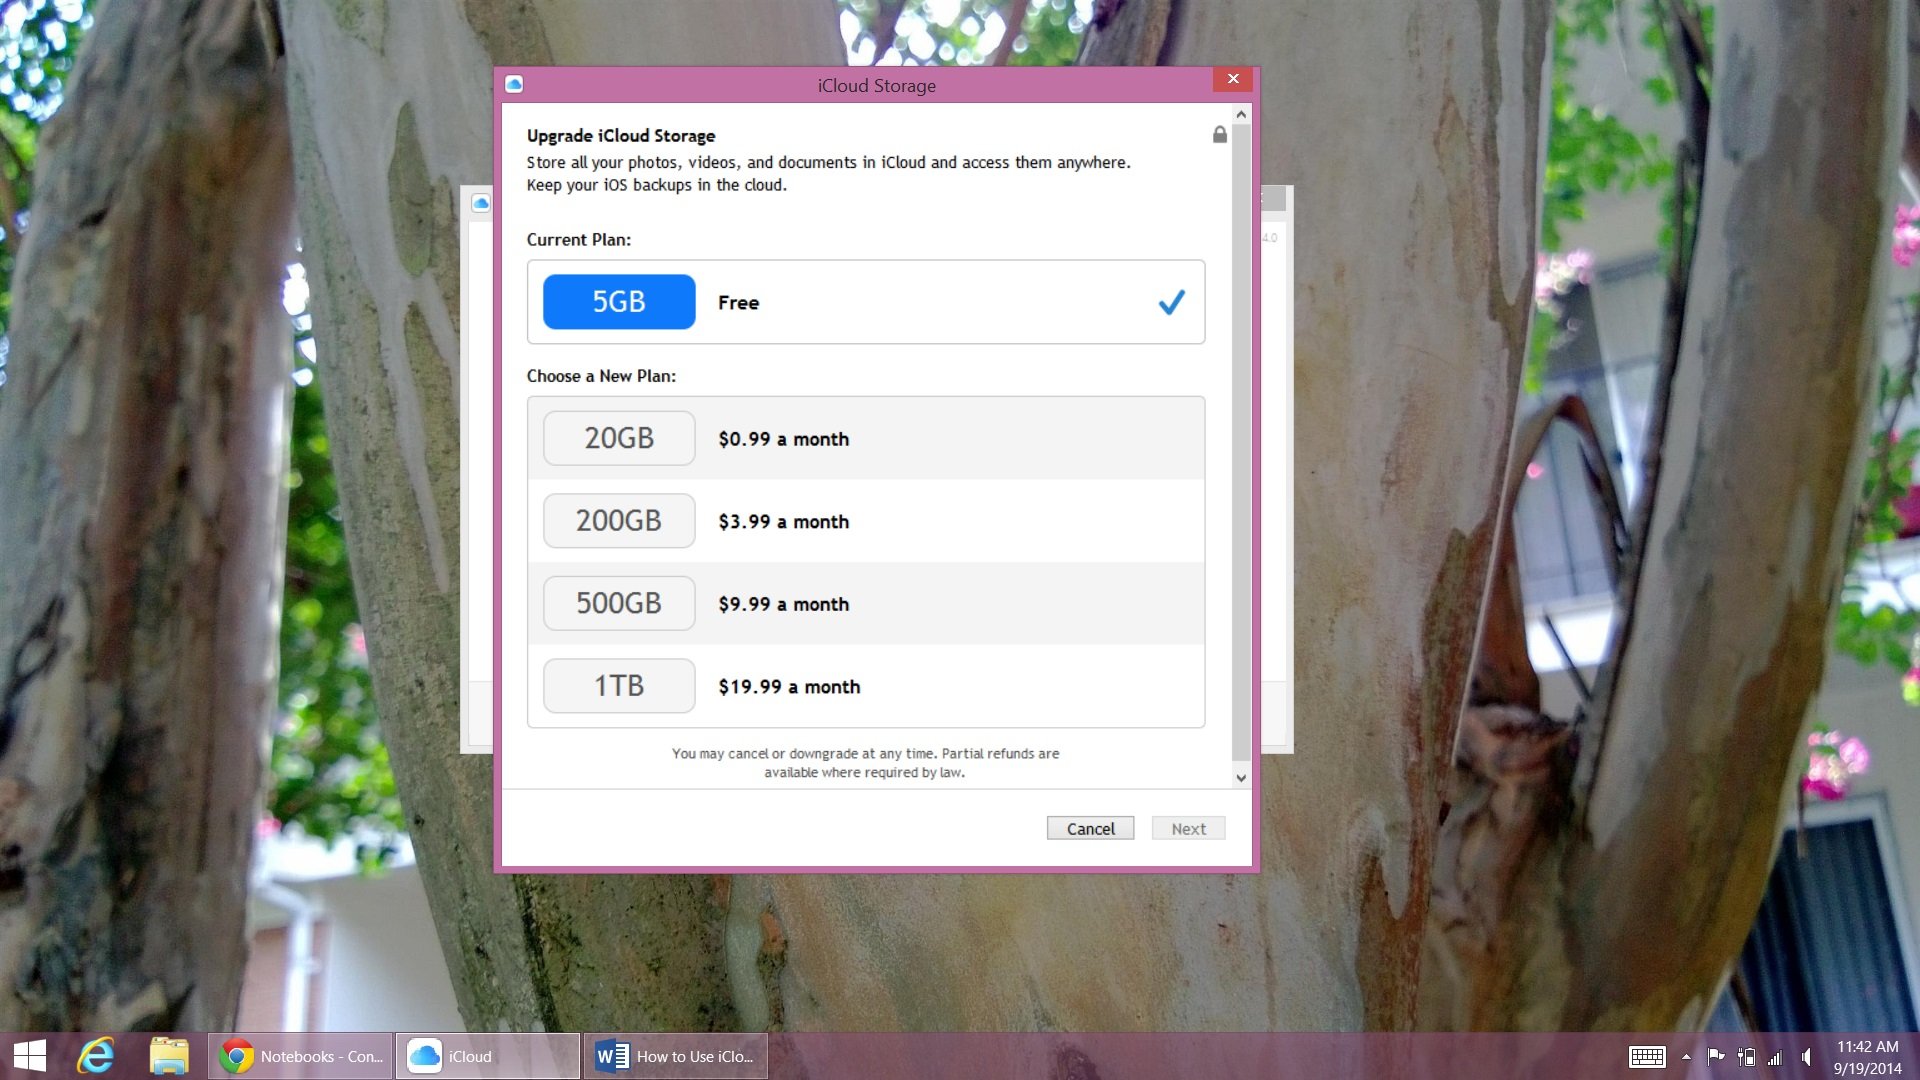The height and width of the screenshot is (1080, 1920).
Task: Switch to Chrome Notebooks window in taskbar
Action: [x=300, y=1056]
